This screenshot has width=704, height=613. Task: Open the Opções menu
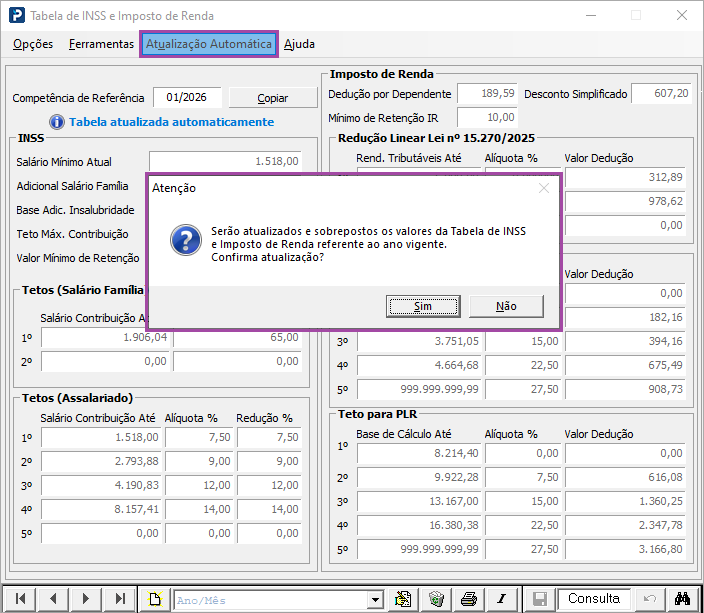point(33,44)
